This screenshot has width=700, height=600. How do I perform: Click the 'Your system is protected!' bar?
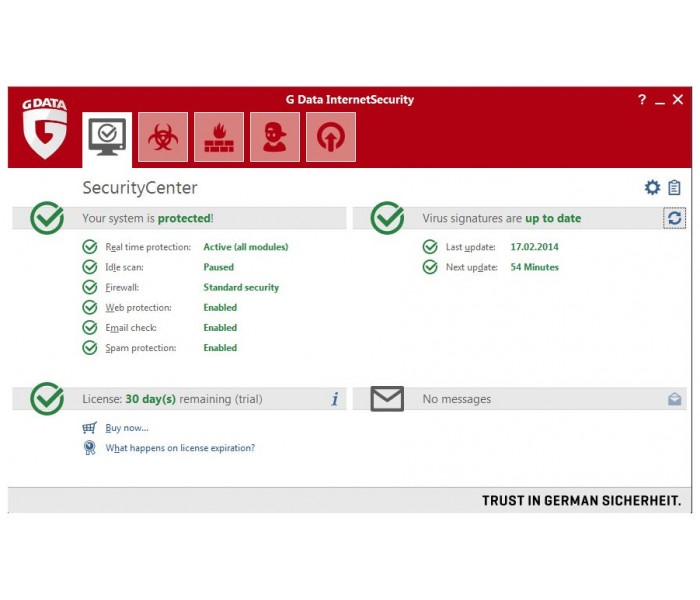(x=179, y=218)
